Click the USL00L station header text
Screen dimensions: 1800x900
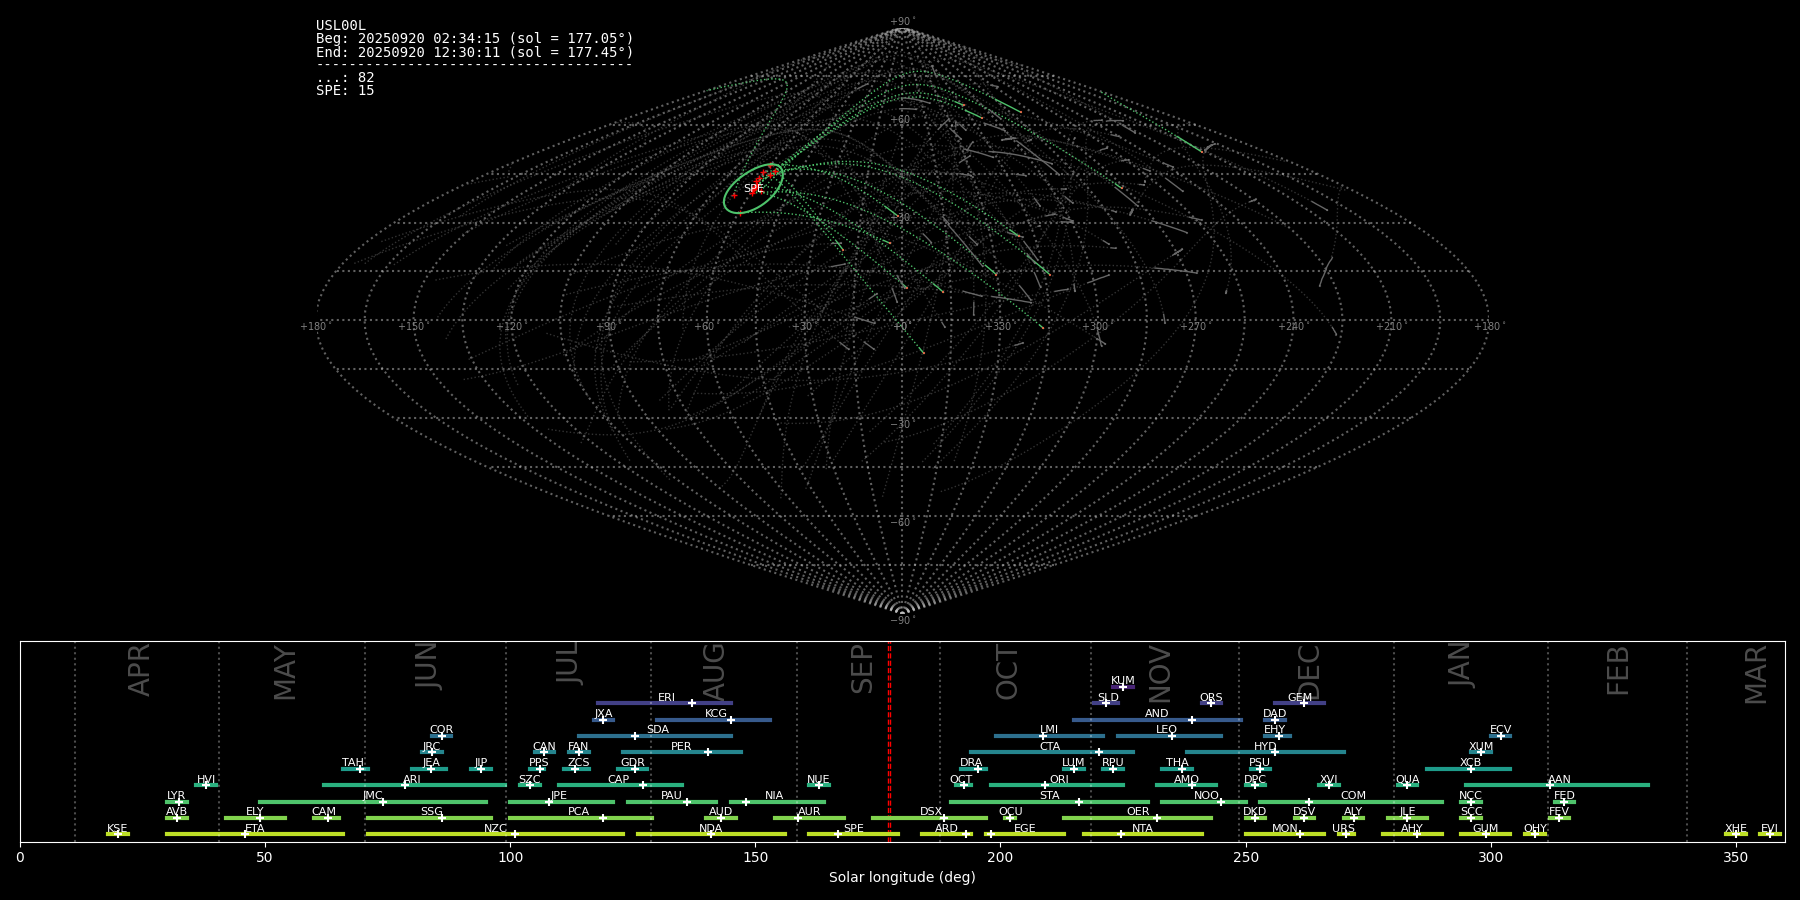(x=341, y=26)
